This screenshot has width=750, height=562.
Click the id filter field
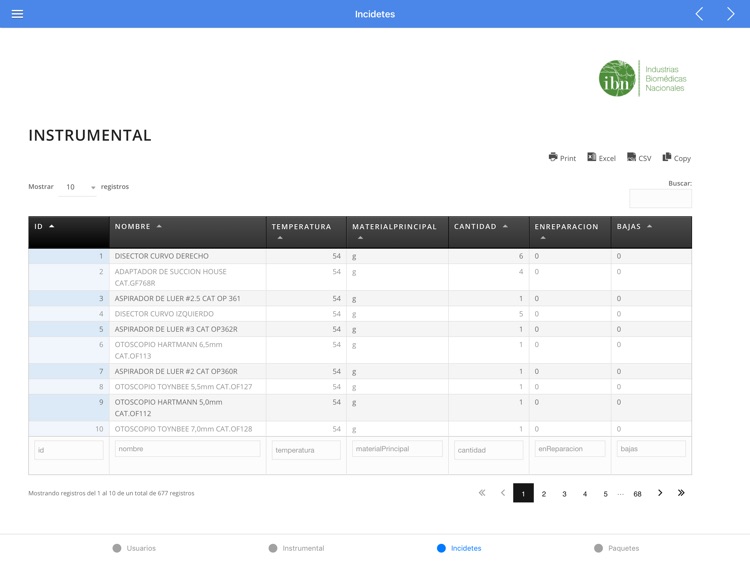point(69,450)
